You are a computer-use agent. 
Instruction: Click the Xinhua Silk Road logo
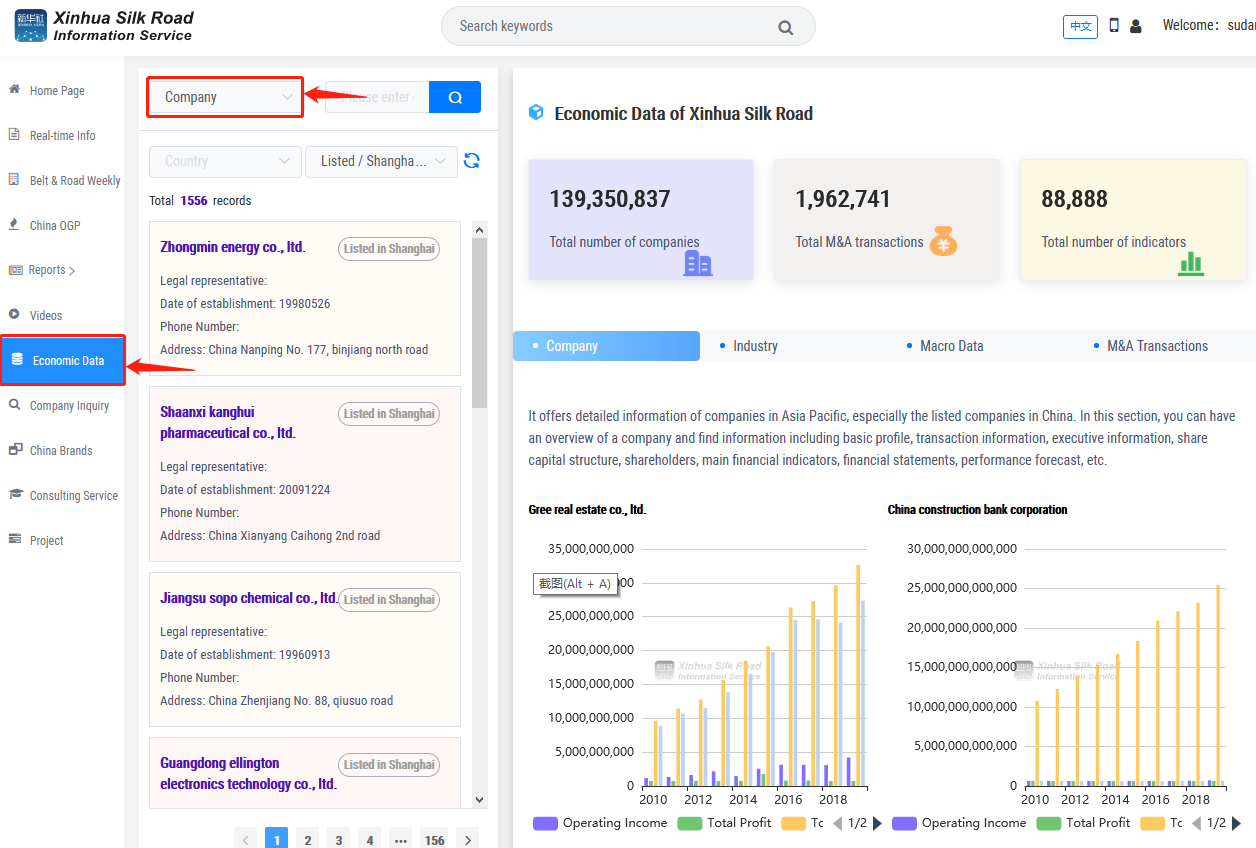click(104, 26)
